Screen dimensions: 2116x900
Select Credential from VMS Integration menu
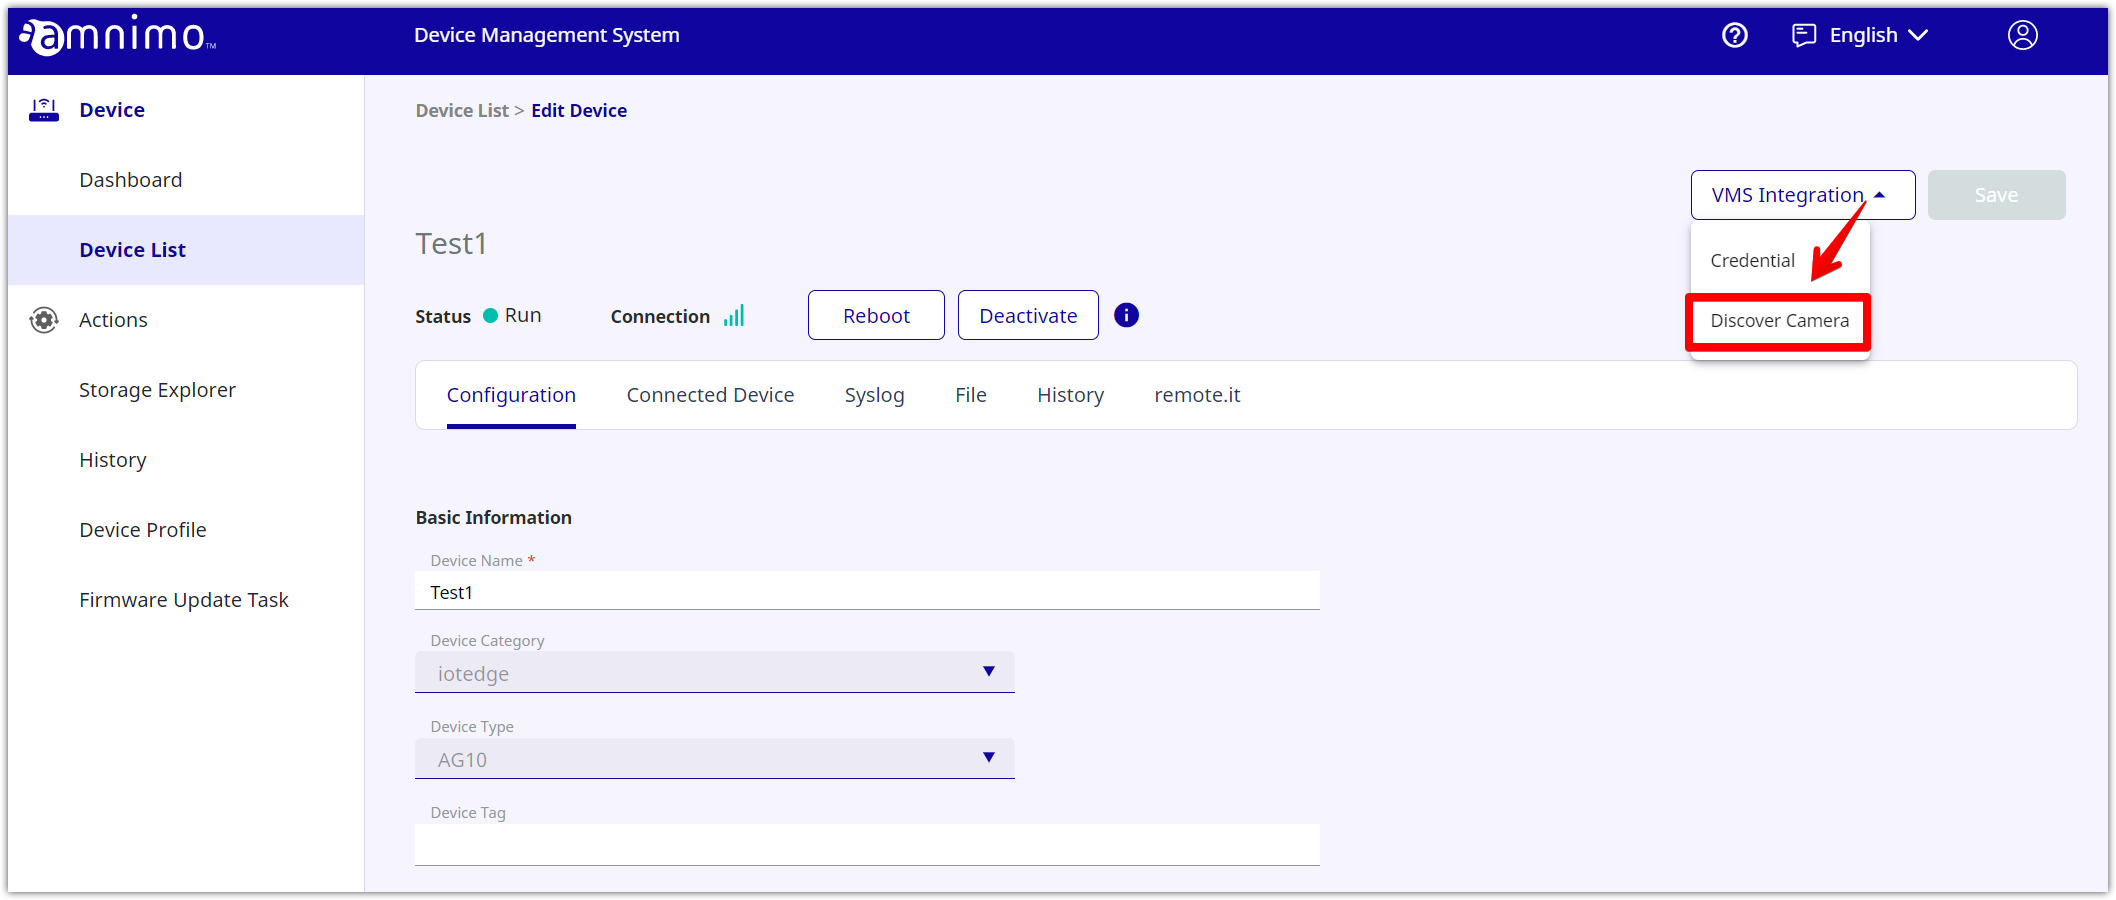tap(1752, 261)
